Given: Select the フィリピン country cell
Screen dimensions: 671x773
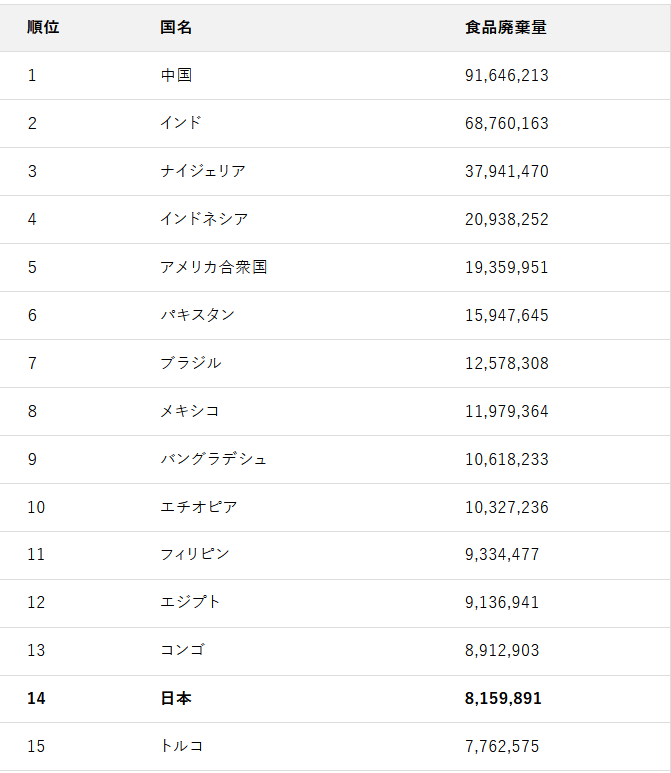Looking at the screenshot, I should (x=195, y=554).
